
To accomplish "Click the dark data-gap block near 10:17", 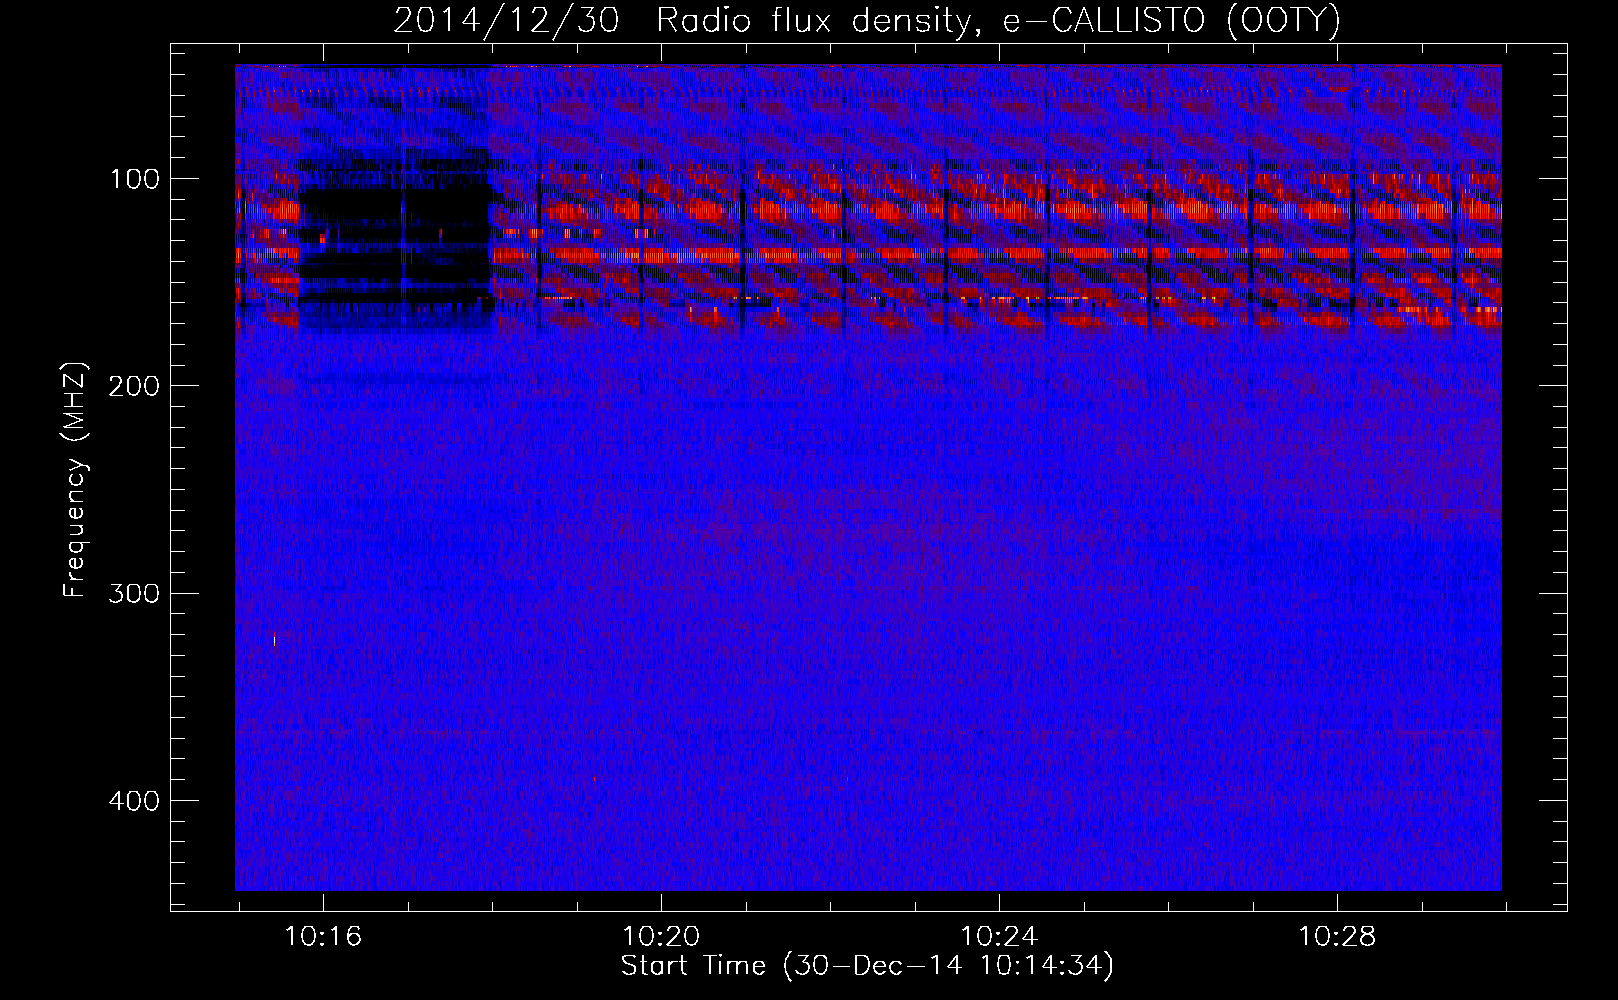I will pos(396,245).
